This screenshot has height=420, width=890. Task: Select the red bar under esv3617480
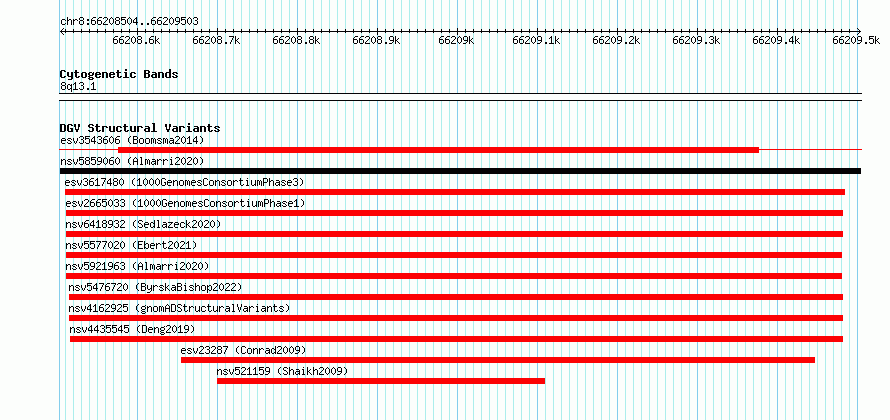click(x=455, y=192)
